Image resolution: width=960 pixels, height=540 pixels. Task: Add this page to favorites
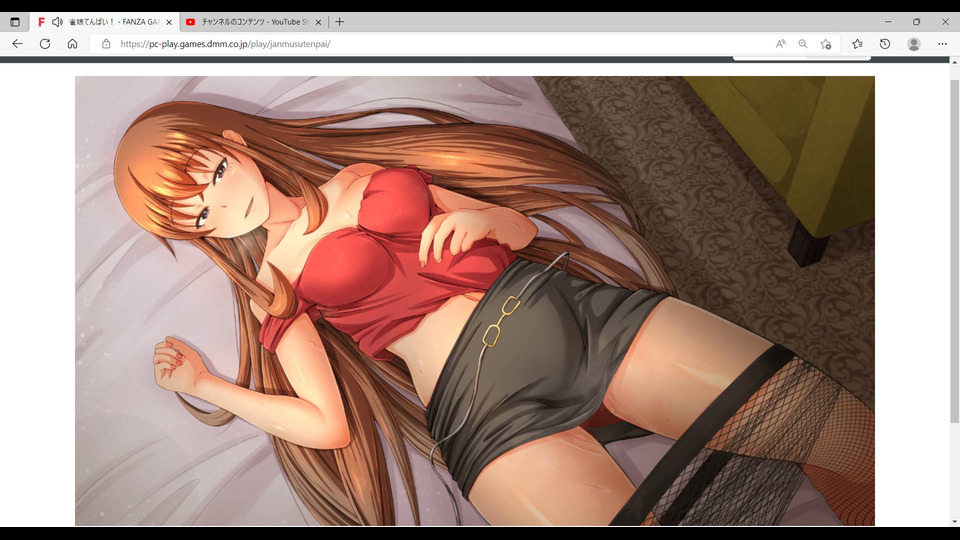[826, 44]
